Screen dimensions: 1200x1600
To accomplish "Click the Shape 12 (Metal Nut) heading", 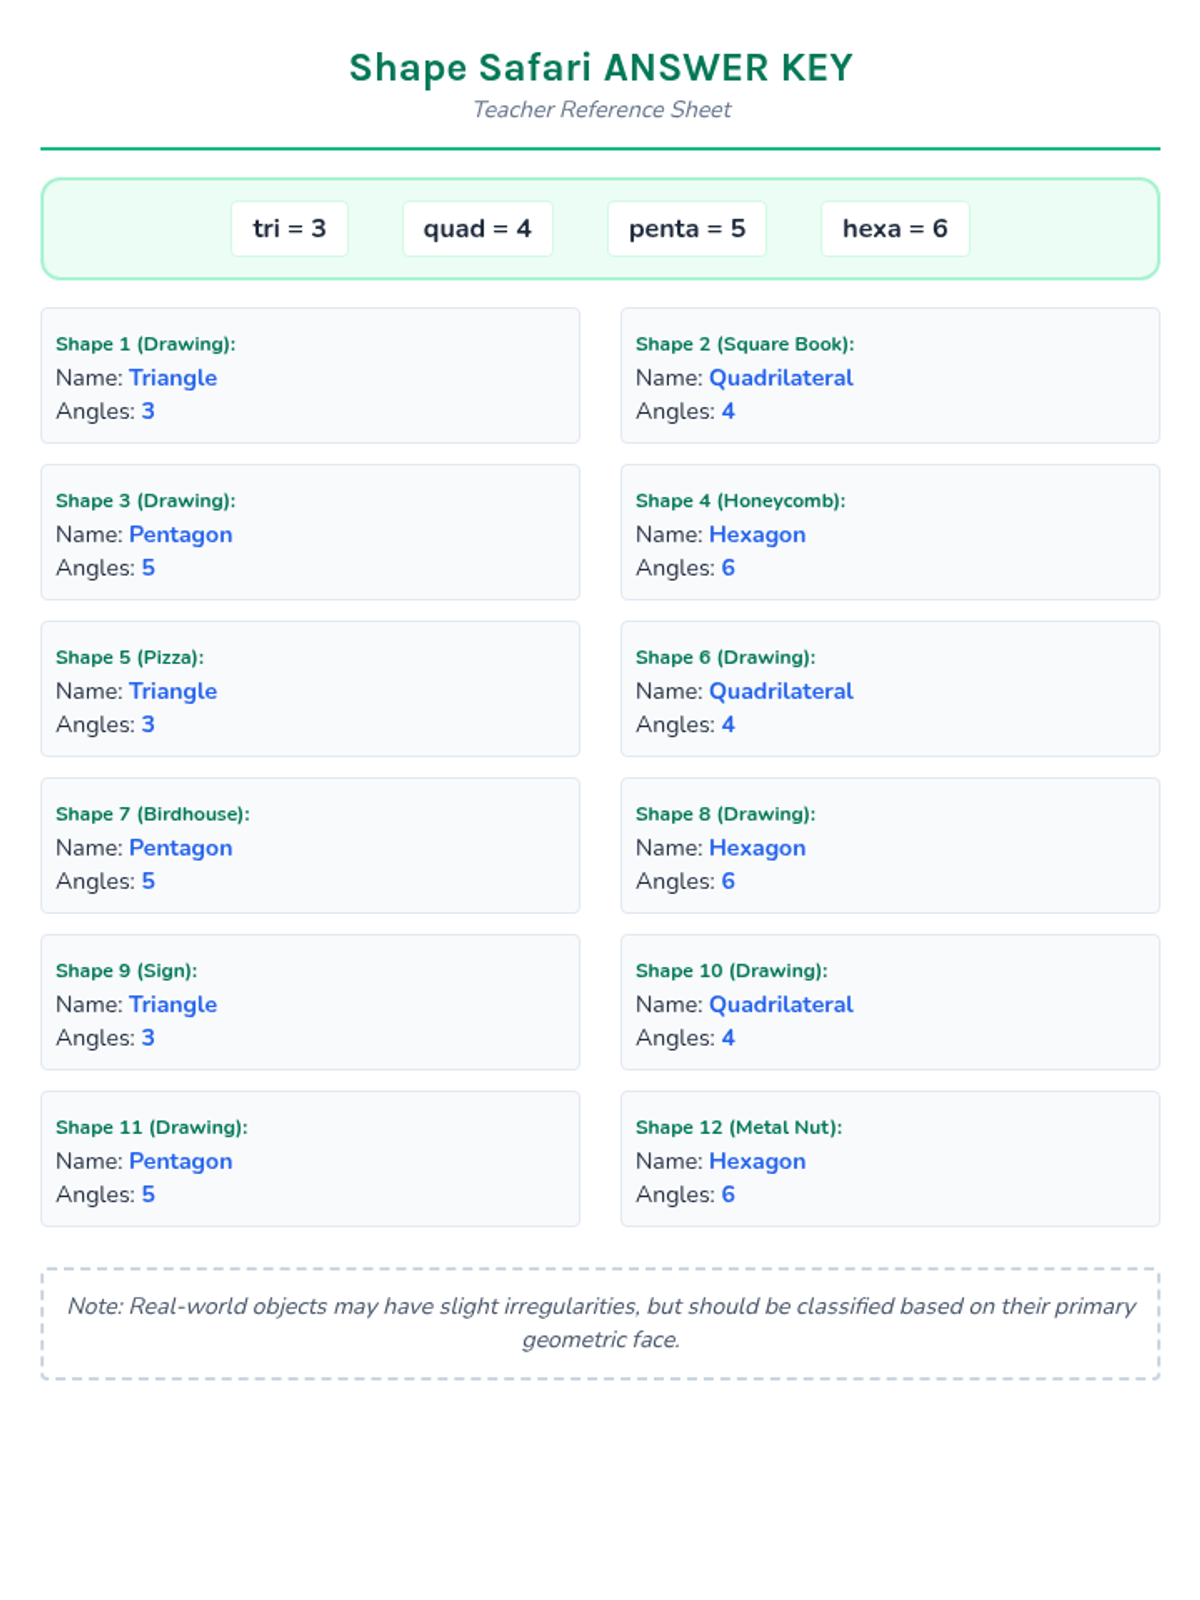I will click(x=738, y=1128).
